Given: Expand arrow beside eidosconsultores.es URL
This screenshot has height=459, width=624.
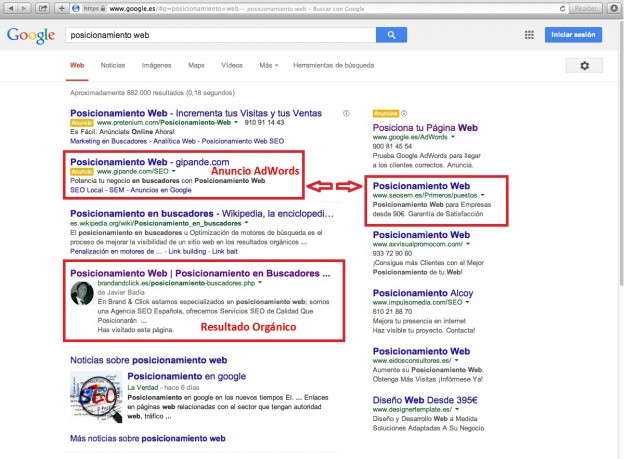Looking at the screenshot, I should point(456,361).
